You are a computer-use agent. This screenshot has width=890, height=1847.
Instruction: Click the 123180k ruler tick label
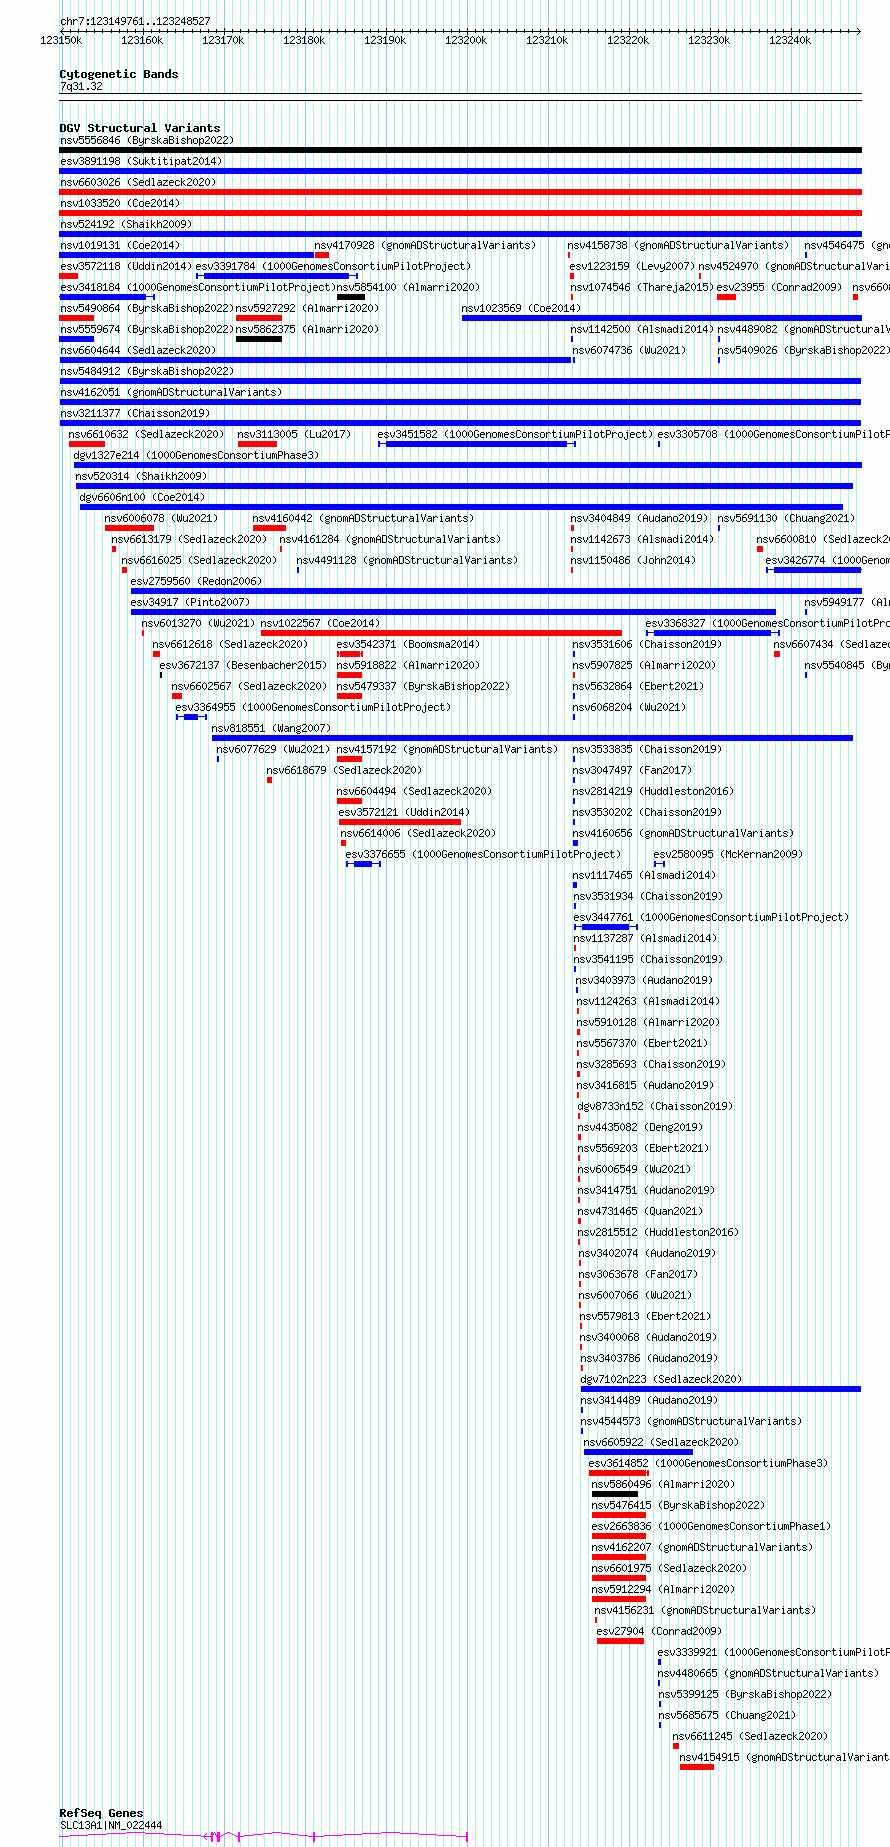pos(304,41)
